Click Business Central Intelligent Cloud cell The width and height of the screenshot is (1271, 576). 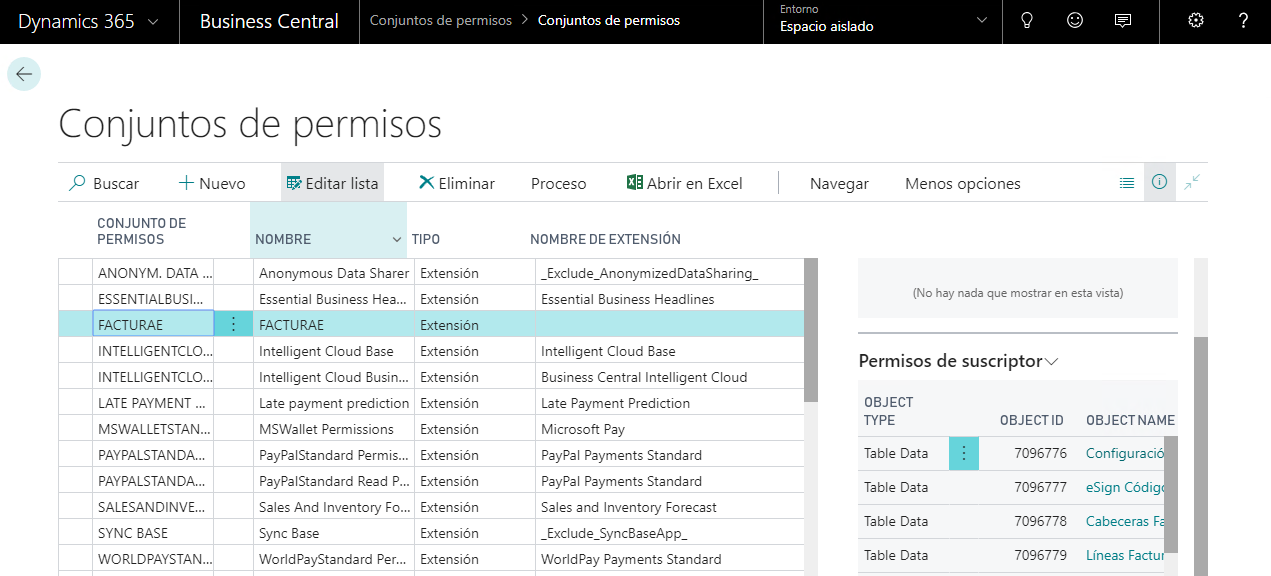tap(669, 376)
